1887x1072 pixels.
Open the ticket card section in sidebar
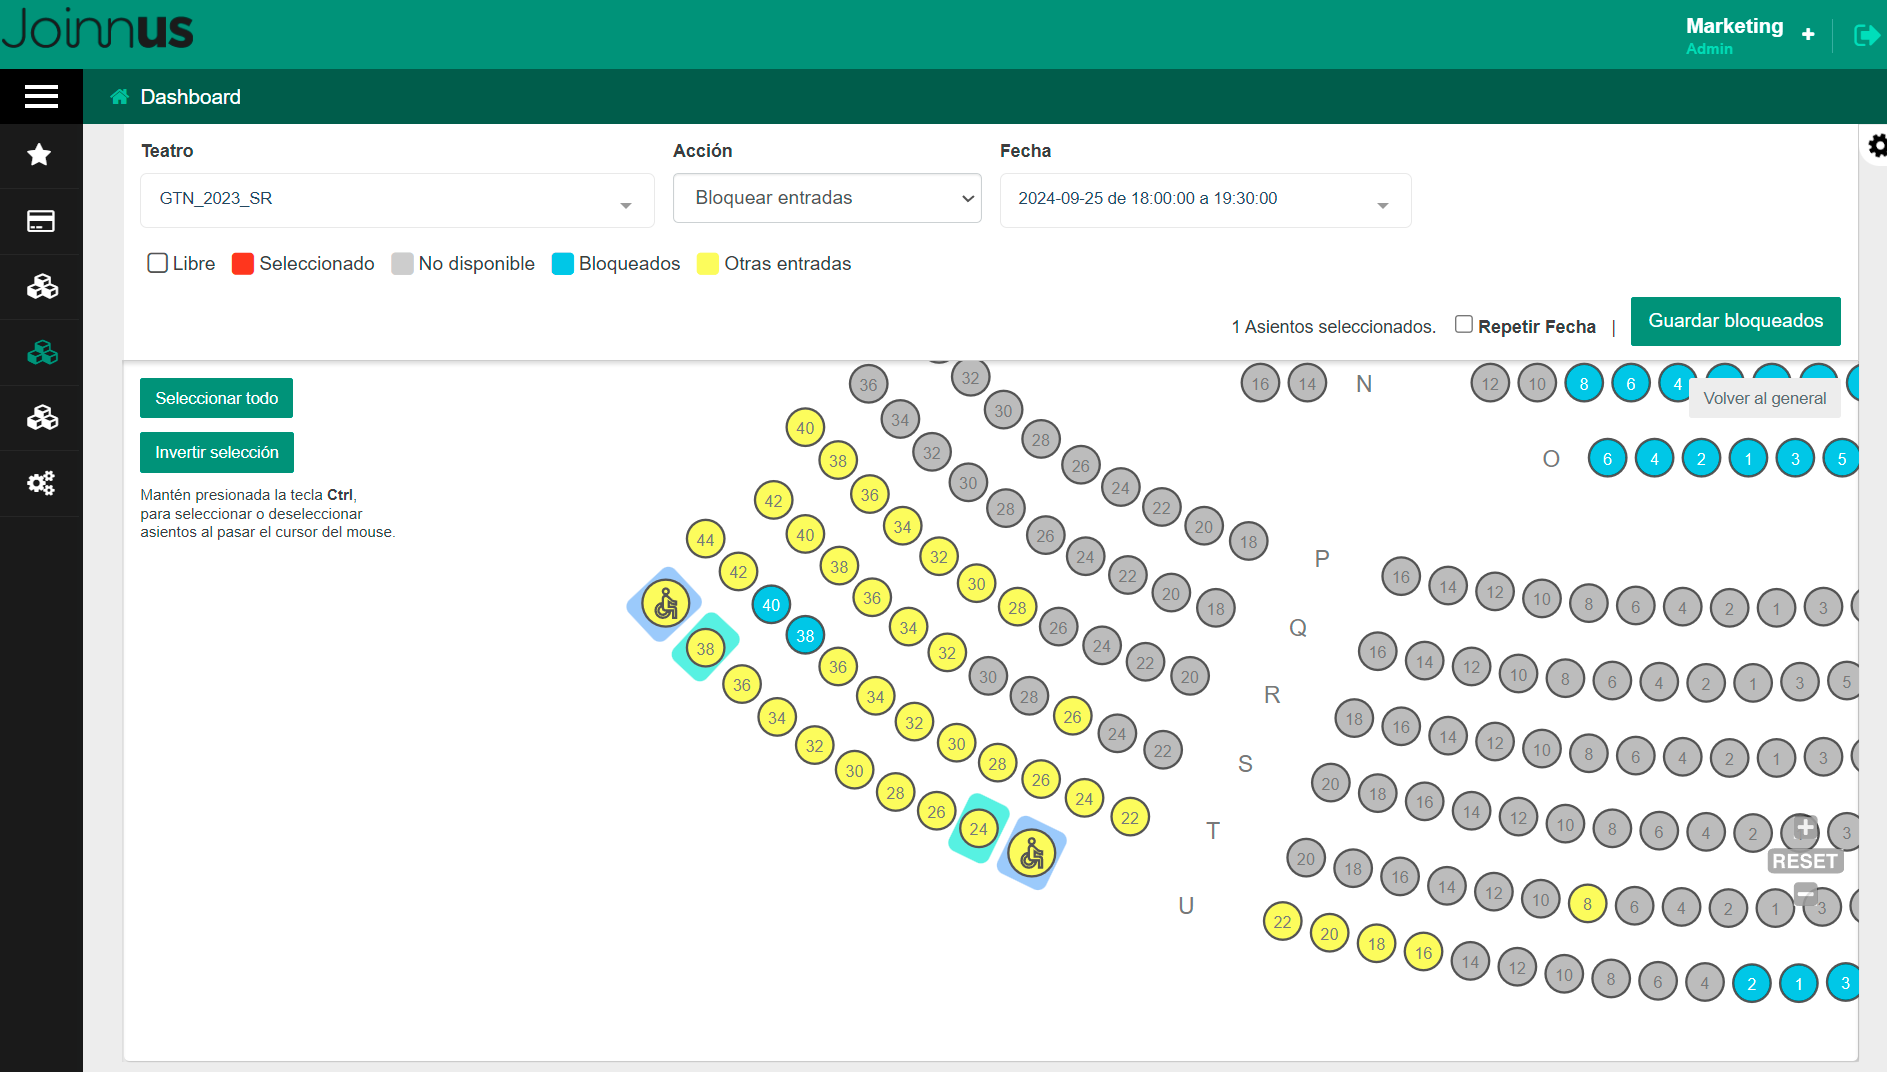point(41,221)
